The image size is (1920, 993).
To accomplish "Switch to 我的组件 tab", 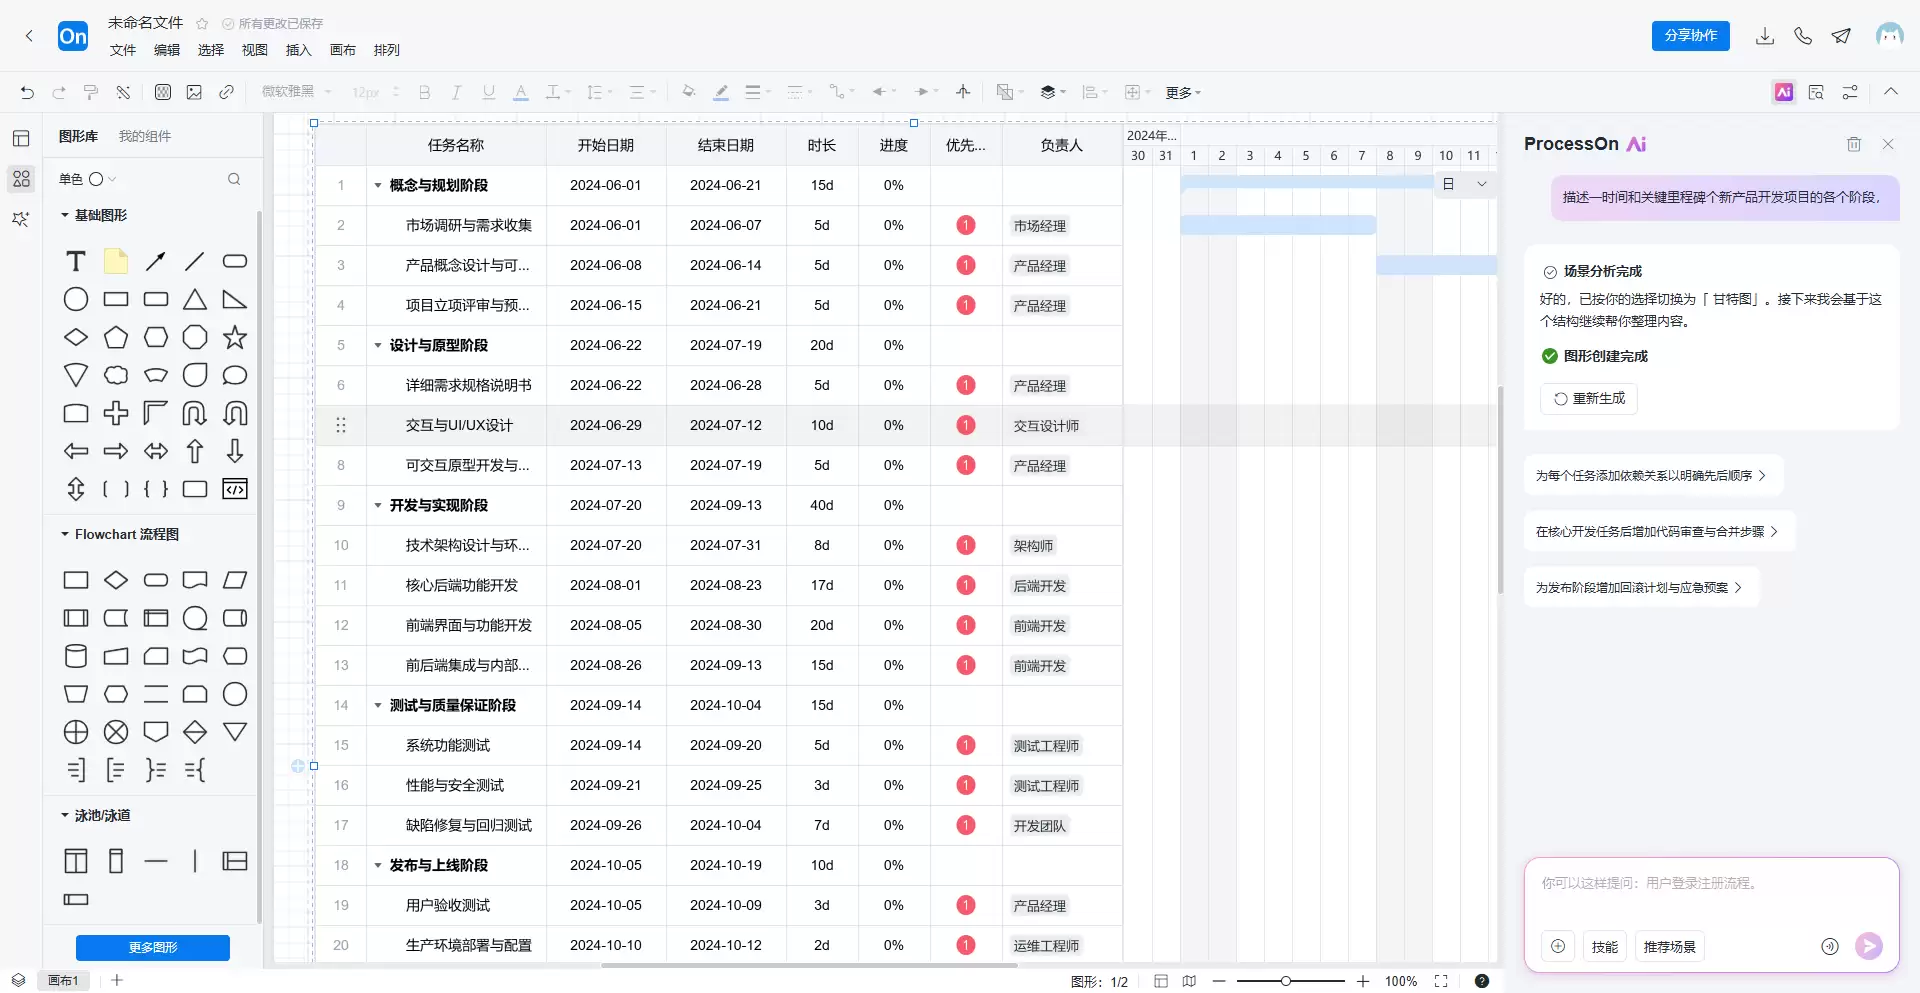I will click(145, 136).
